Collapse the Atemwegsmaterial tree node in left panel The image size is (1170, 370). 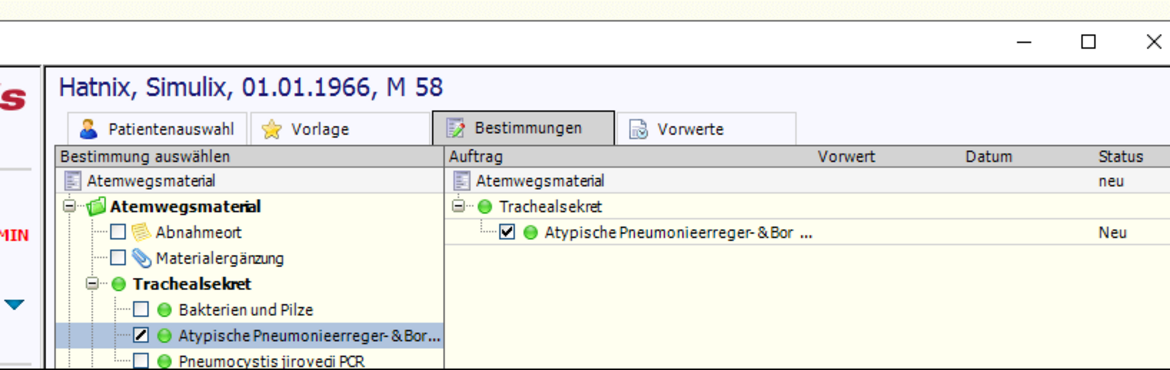point(70,207)
